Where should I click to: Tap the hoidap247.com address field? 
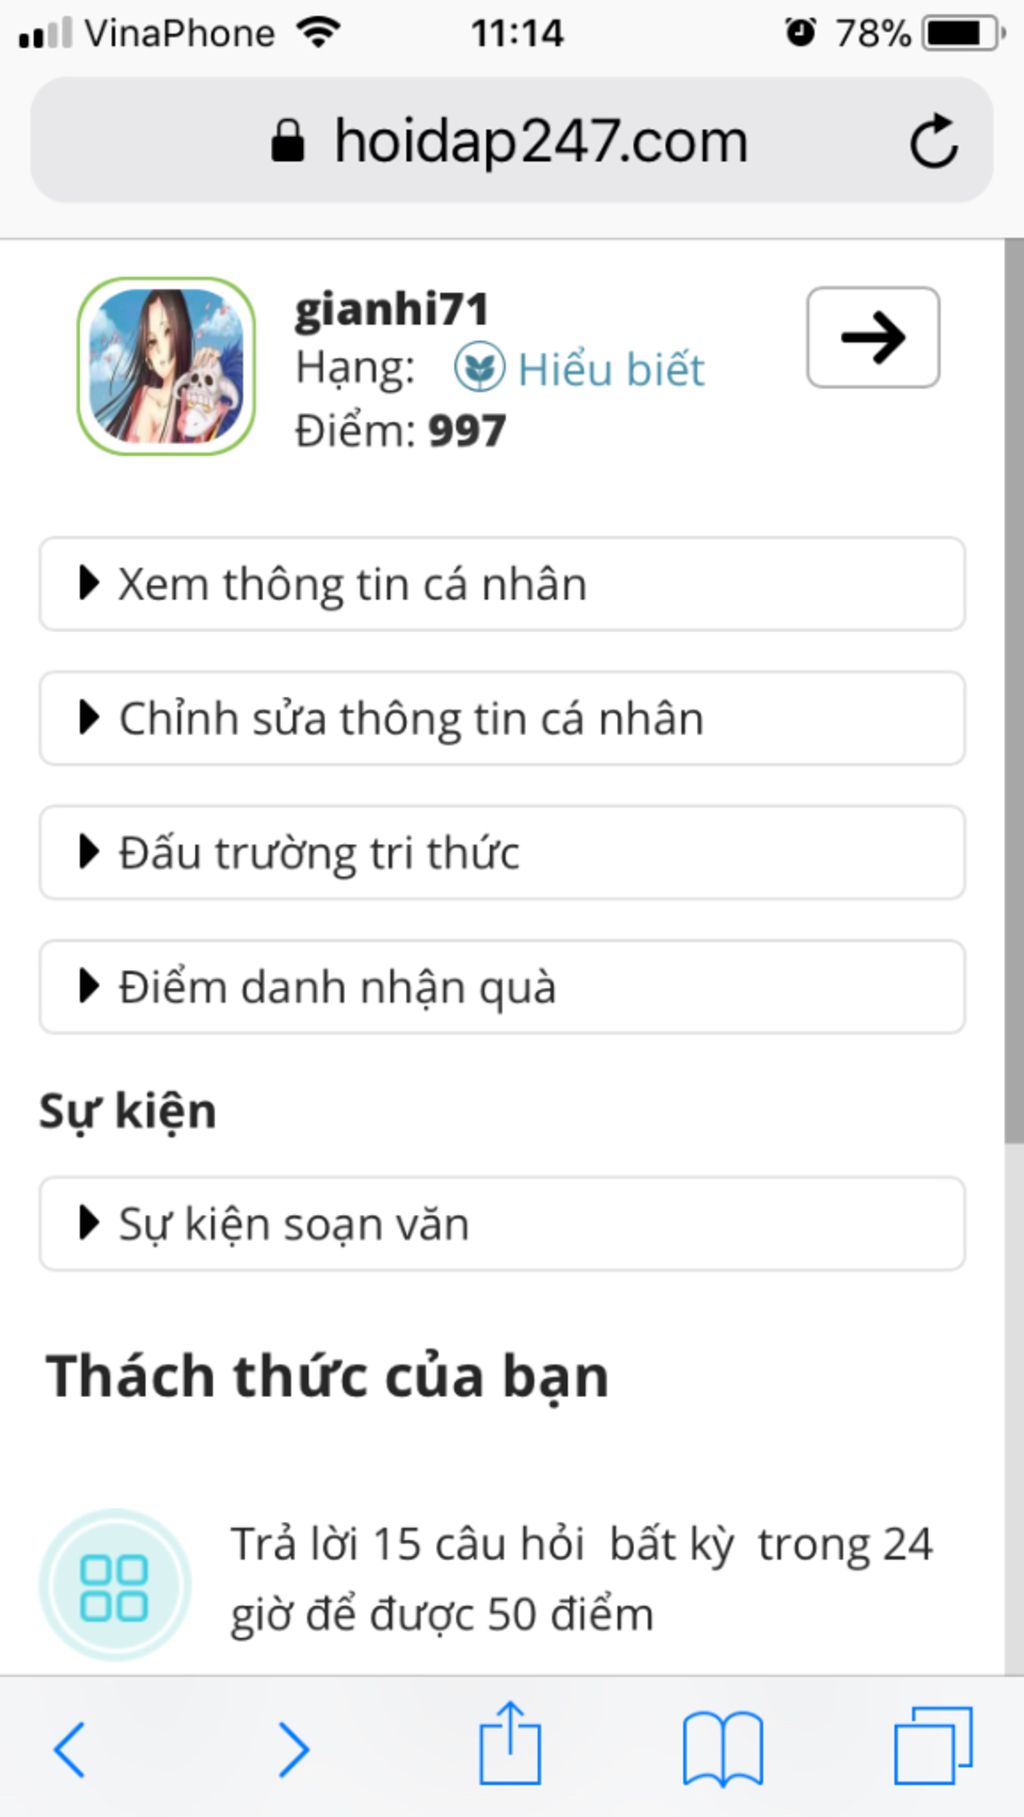pyautogui.click(x=512, y=140)
